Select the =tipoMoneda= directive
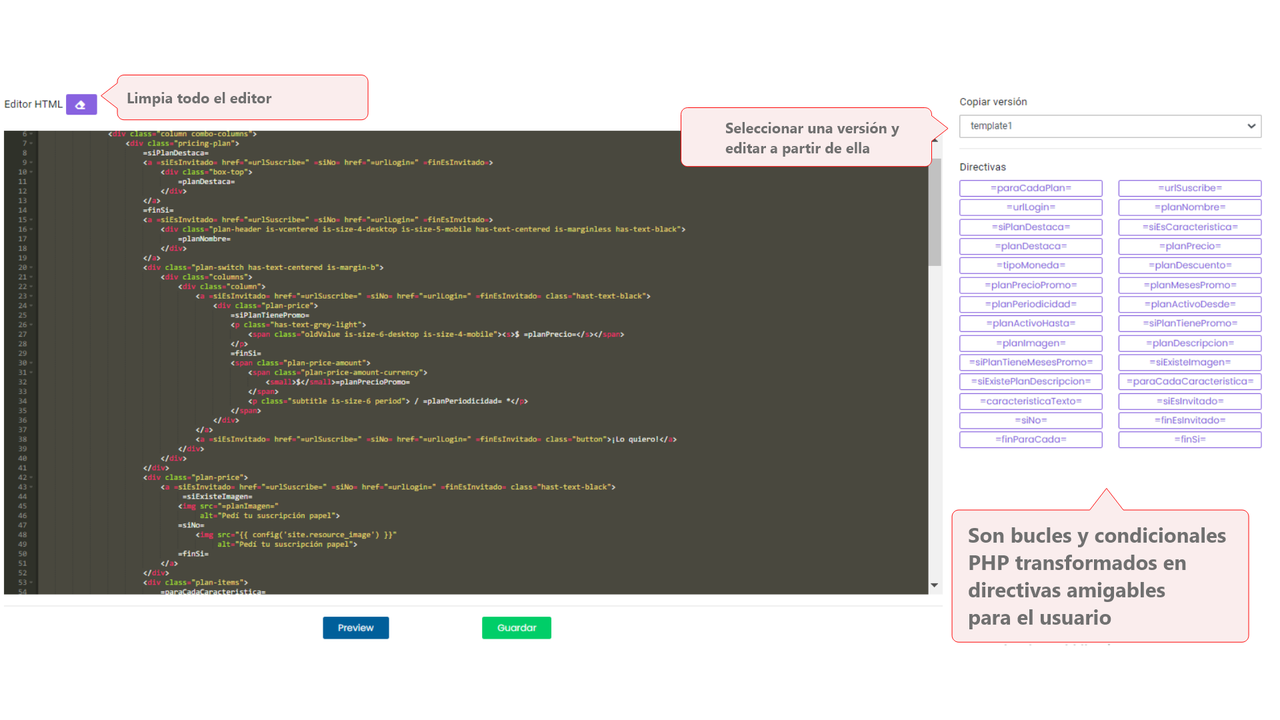Screen dimensions: 1280x720 click(1031, 265)
